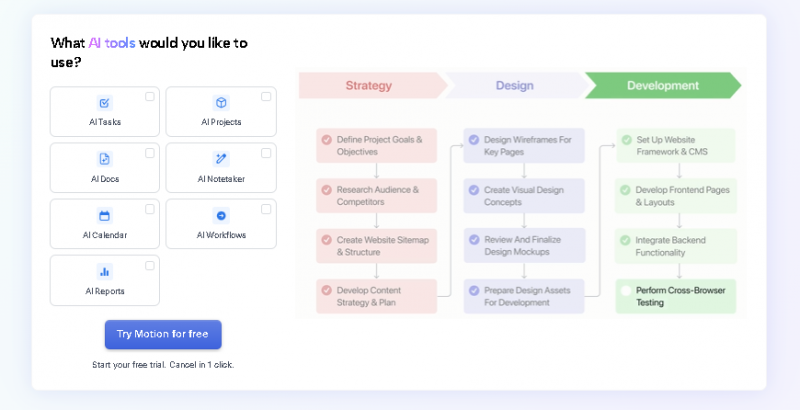
Task: Select the Design stage header
Action: tap(514, 85)
